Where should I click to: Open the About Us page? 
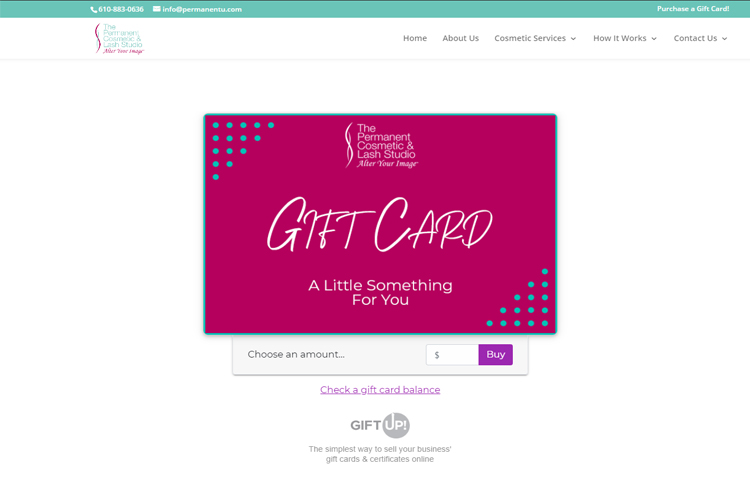460,38
